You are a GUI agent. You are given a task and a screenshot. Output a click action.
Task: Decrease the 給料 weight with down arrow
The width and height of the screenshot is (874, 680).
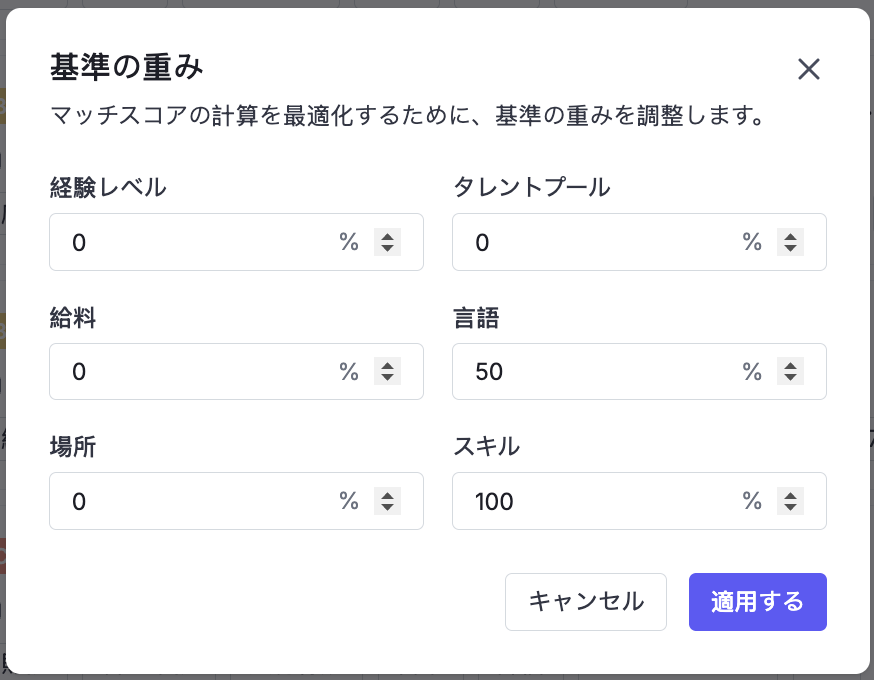click(387, 378)
